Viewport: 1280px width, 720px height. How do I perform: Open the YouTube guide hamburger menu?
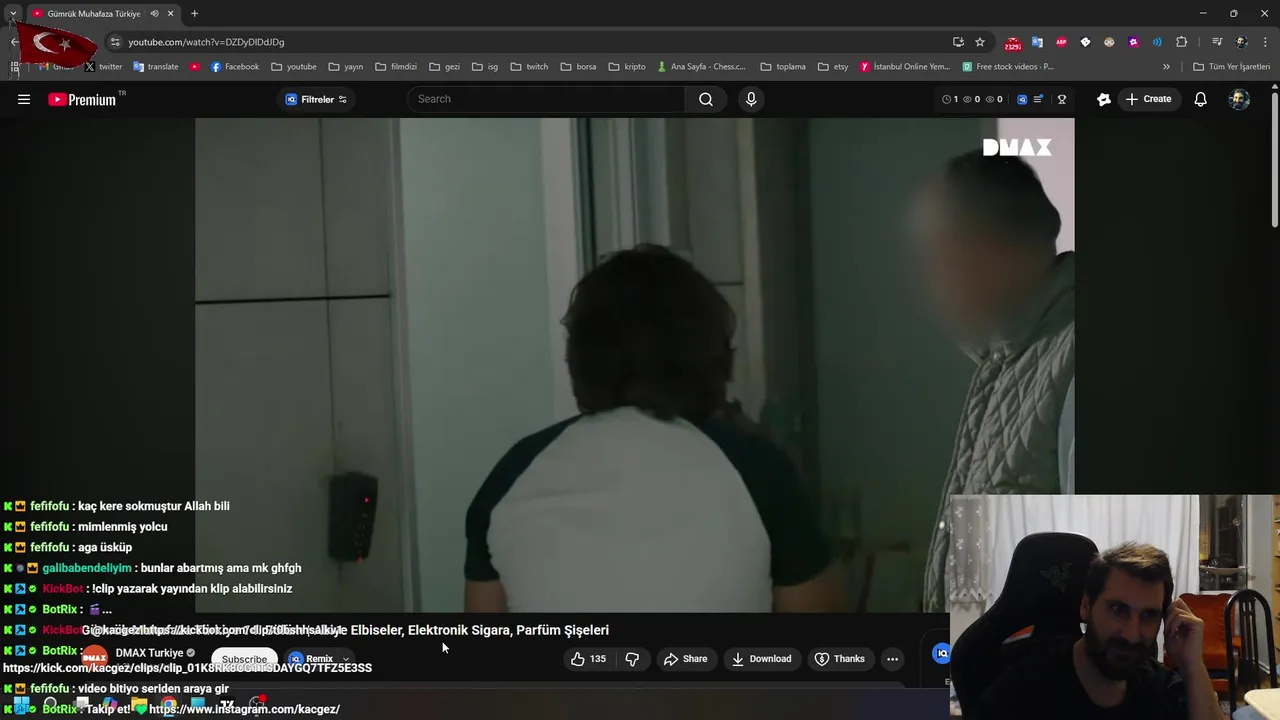click(24, 99)
